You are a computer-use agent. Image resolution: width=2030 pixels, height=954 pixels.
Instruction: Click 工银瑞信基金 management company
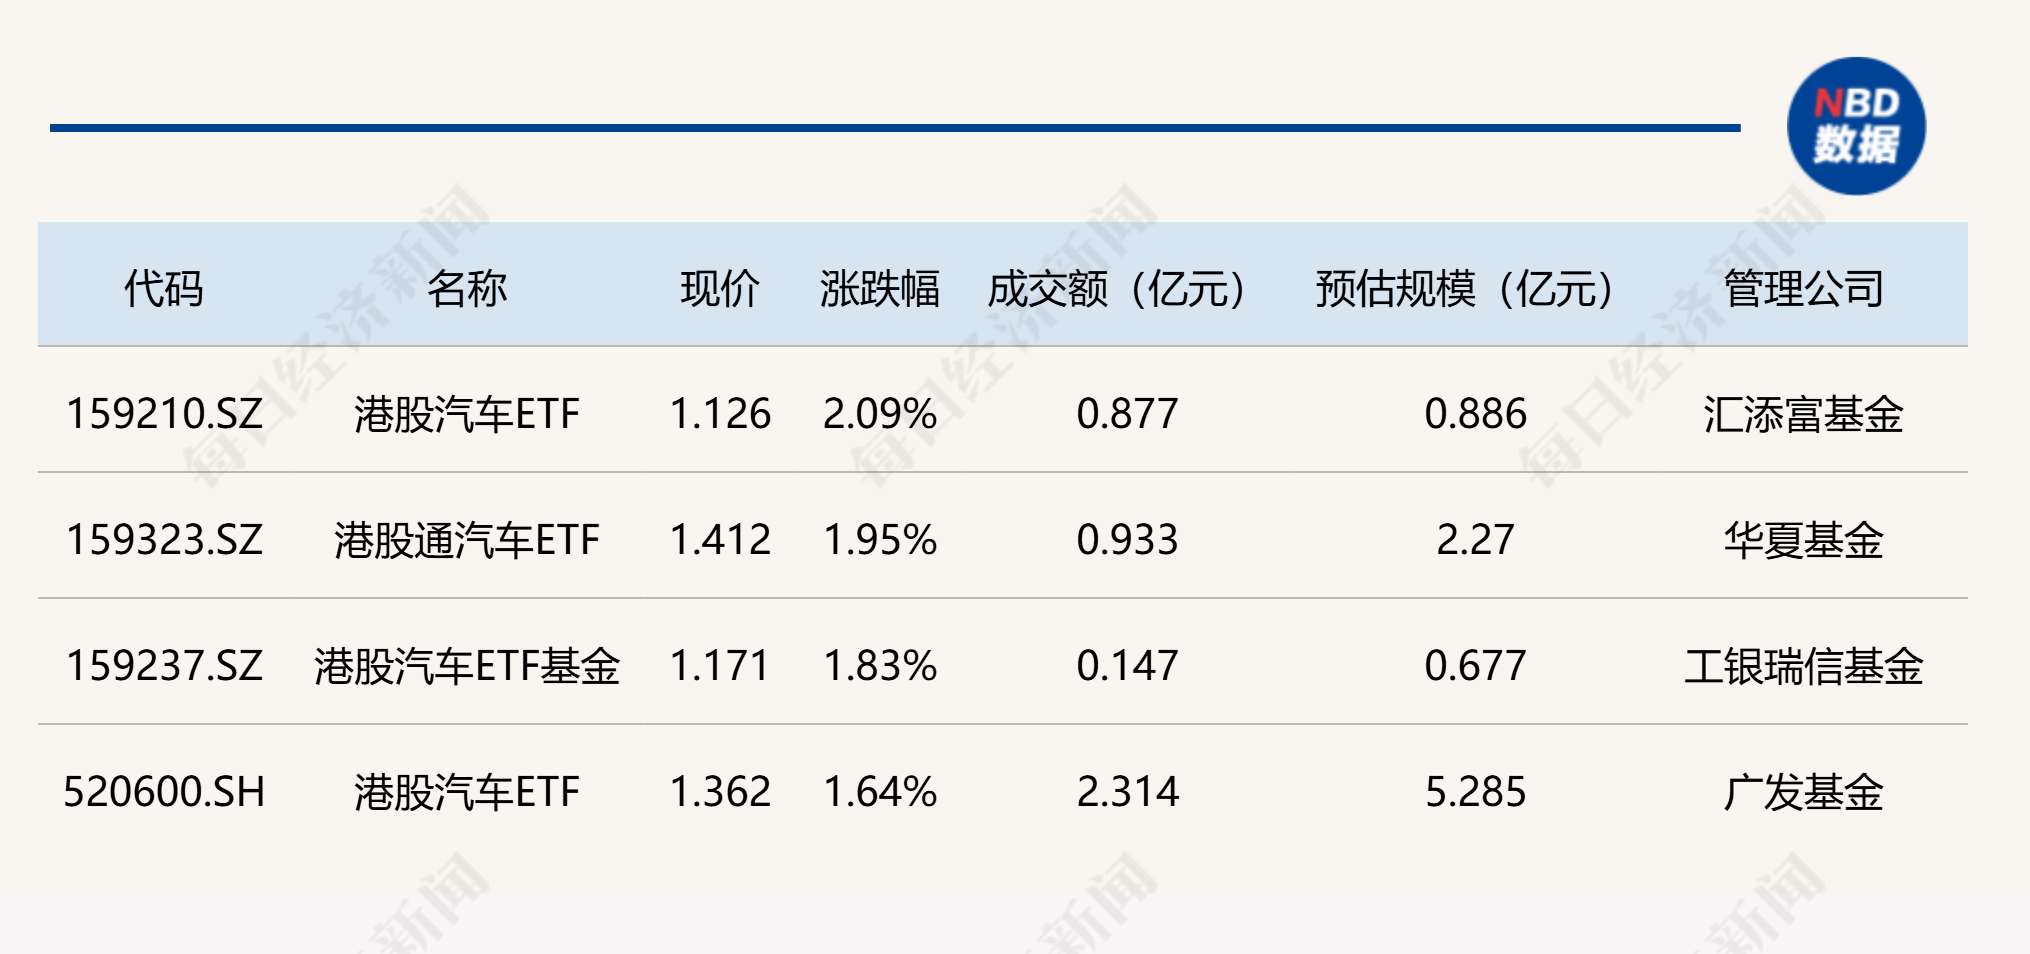click(x=1804, y=666)
